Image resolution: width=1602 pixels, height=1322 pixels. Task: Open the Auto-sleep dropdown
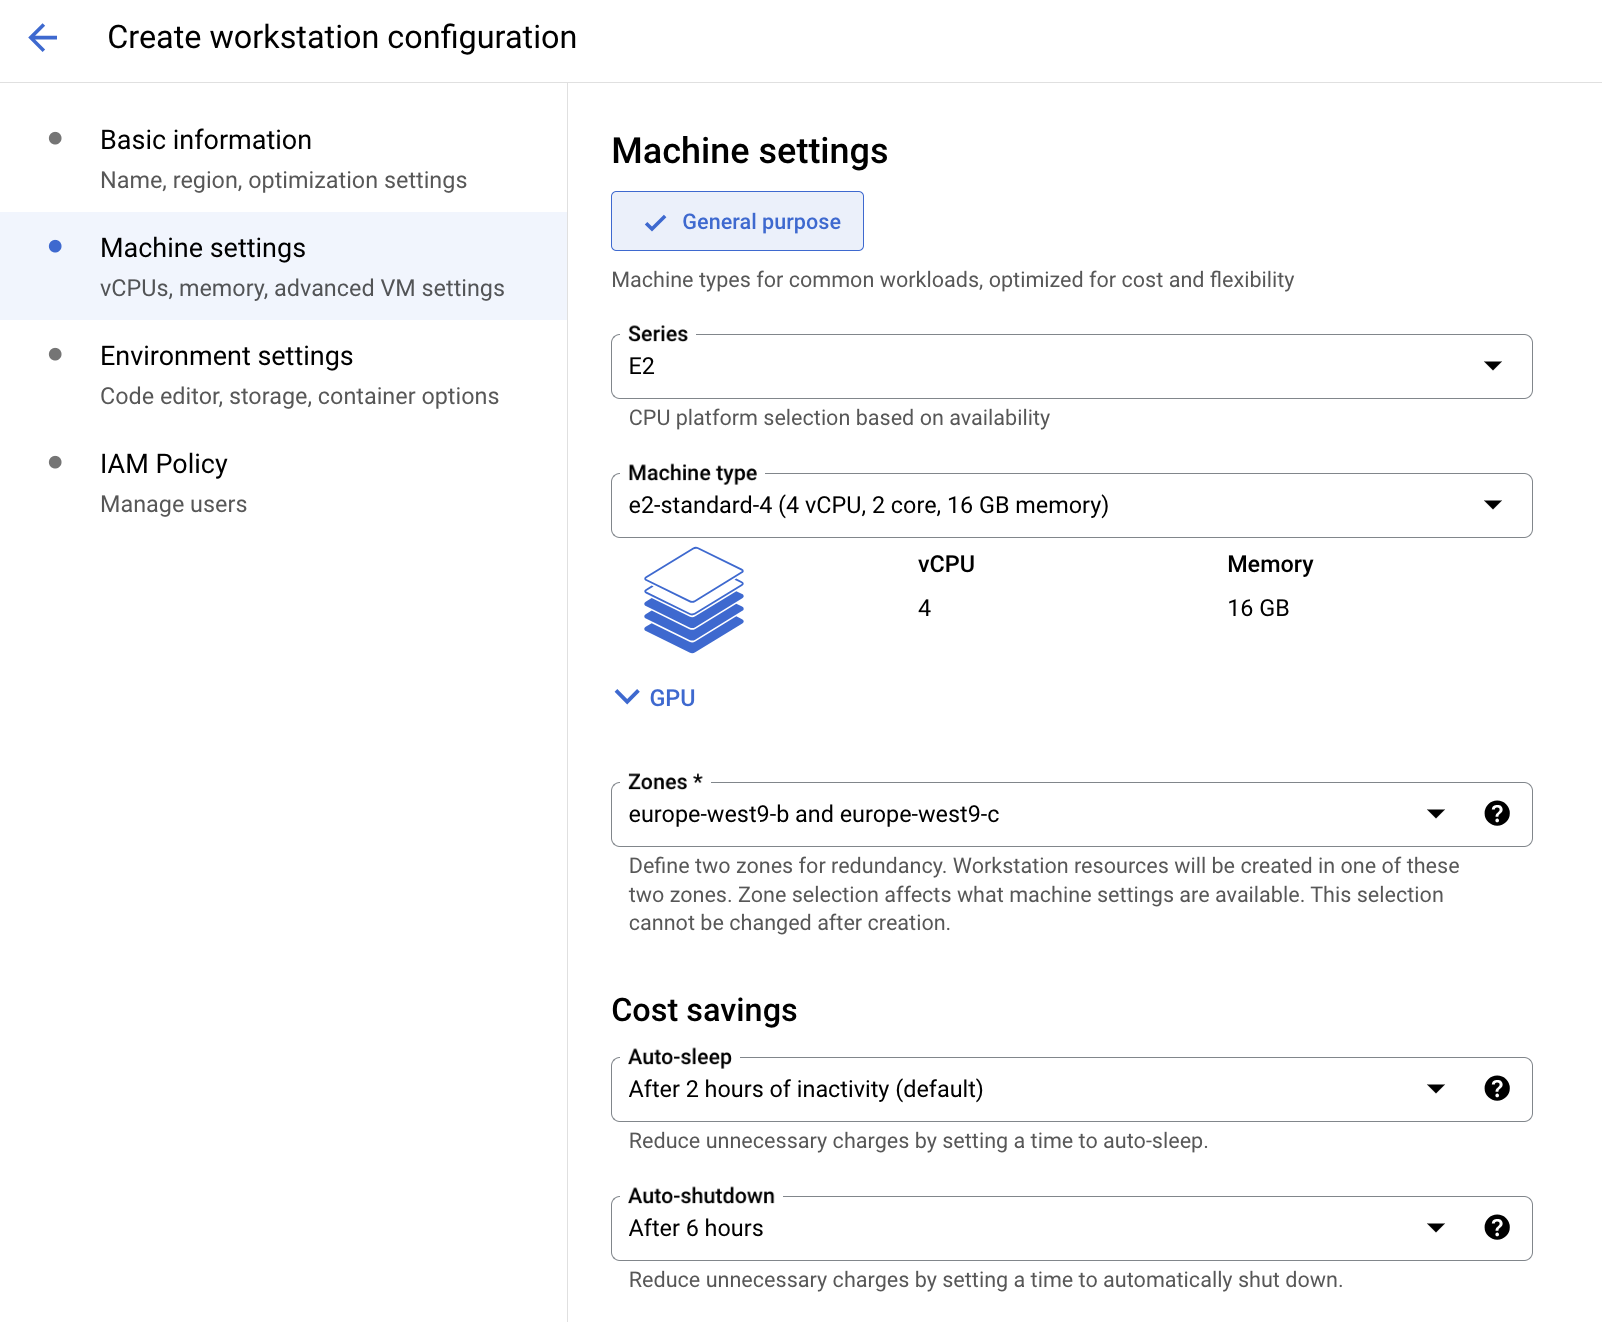pos(1020,1089)
